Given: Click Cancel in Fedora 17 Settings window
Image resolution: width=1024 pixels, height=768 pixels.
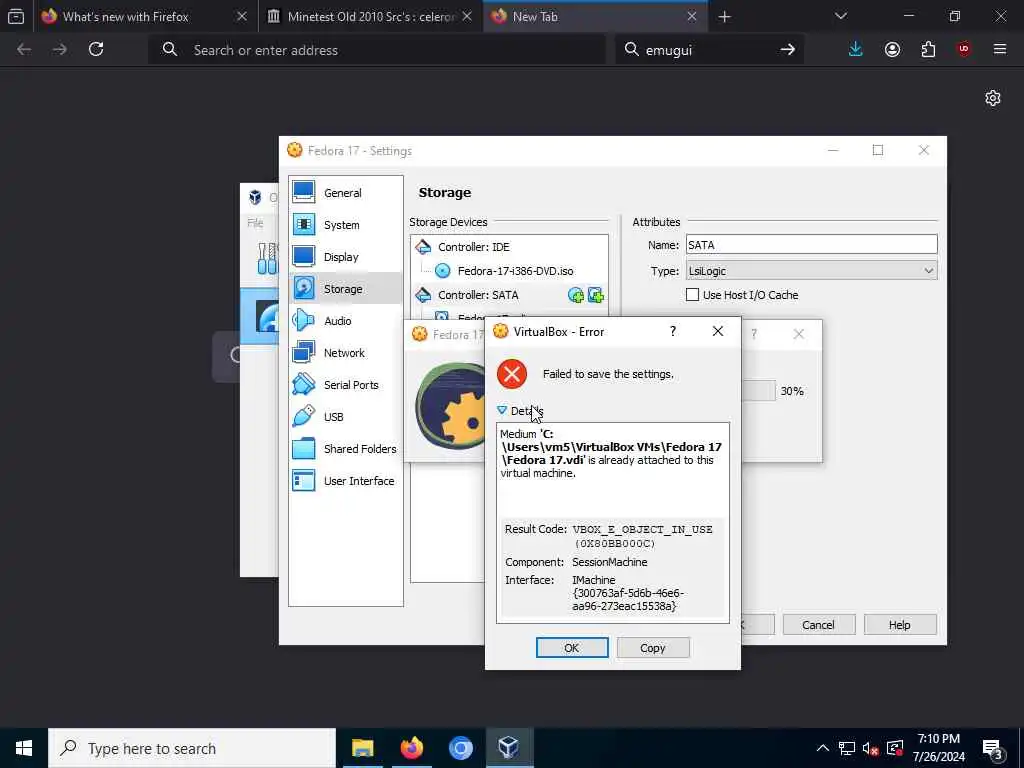Looking at the screenshot, I should (x=818, y=625).
